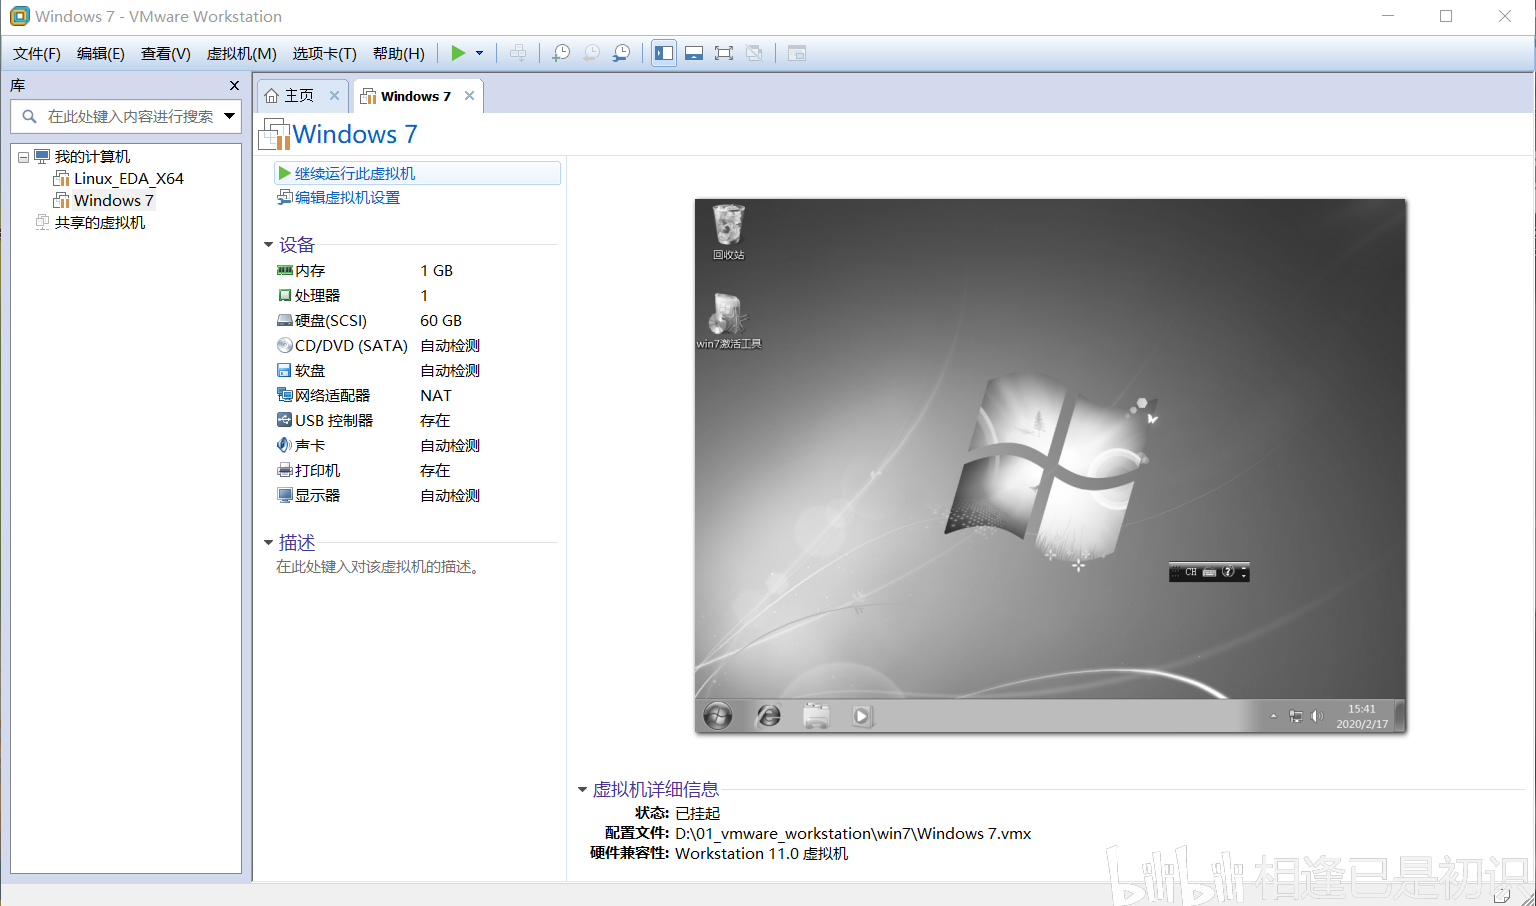Click the 硬盘(SCSI) device icon
Screen dimensions: 1536x906
[x=285, y=320]
